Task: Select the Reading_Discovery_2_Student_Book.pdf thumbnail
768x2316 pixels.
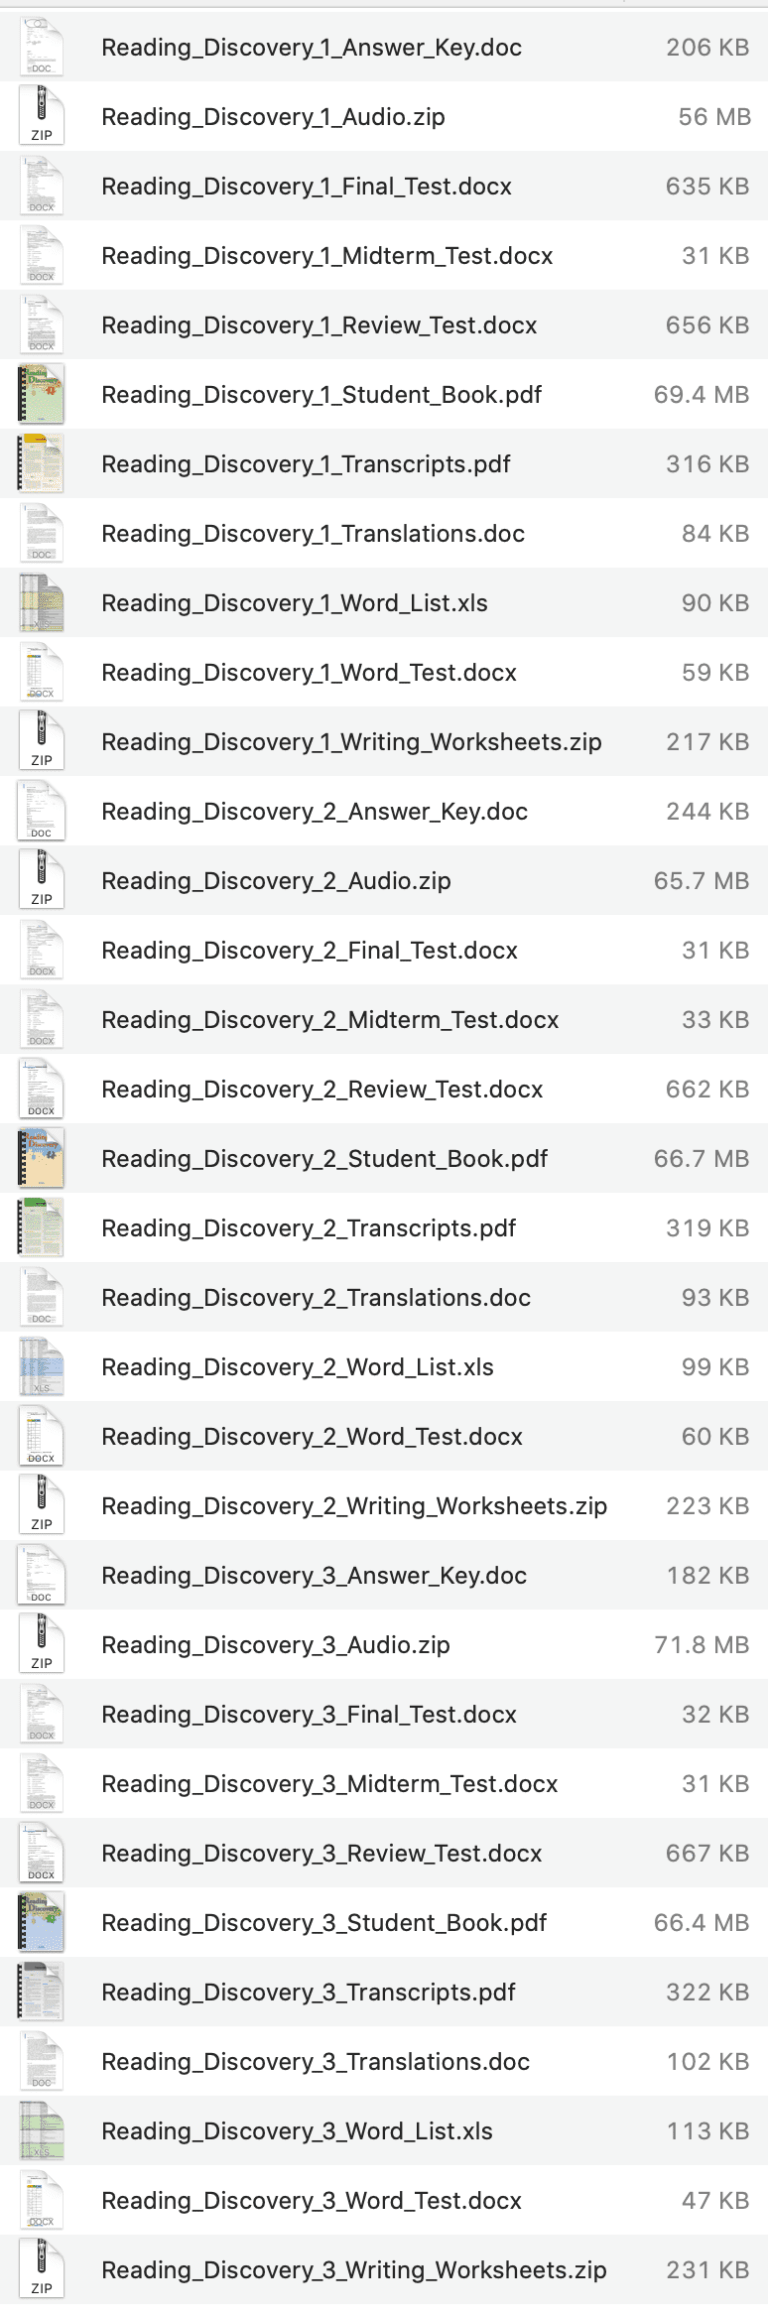Action: (41, 1158)
